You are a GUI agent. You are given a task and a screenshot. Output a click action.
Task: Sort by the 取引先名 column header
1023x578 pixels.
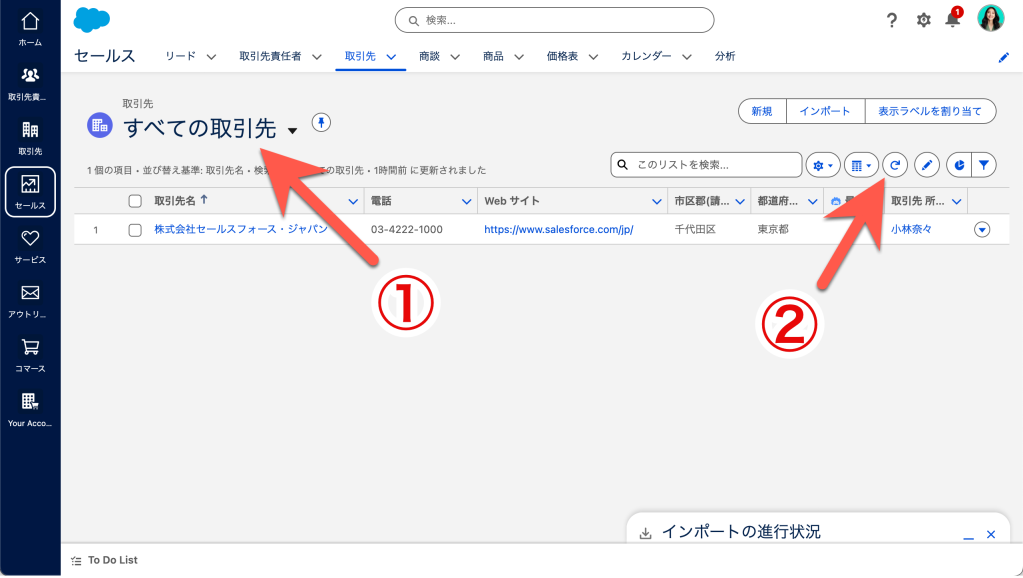[175, 201]
